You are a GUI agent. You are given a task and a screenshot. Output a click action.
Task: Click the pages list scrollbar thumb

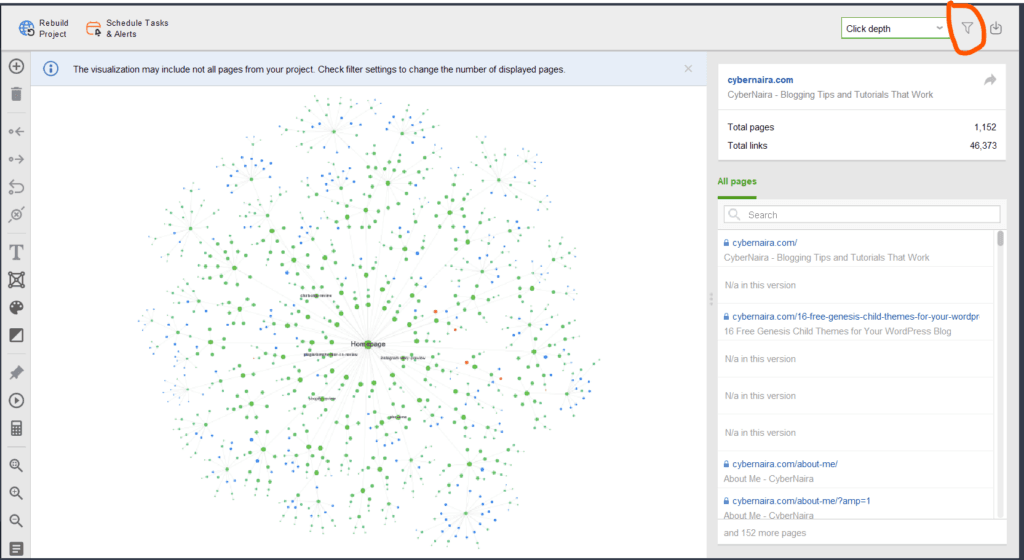(x=1000, y=239)
